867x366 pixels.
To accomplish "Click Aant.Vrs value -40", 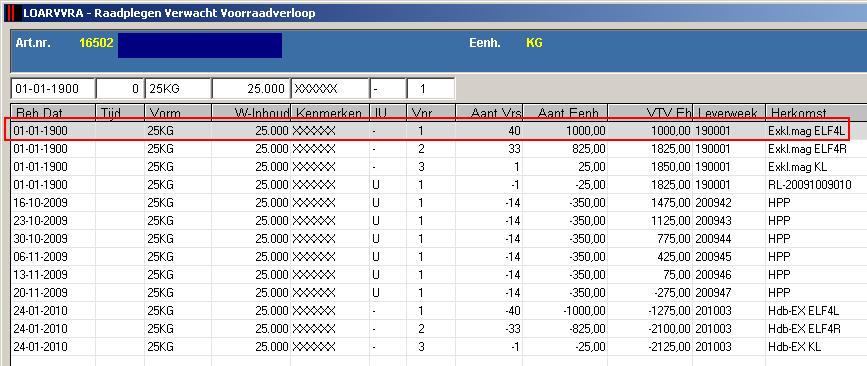I will [x=513, y=311].
